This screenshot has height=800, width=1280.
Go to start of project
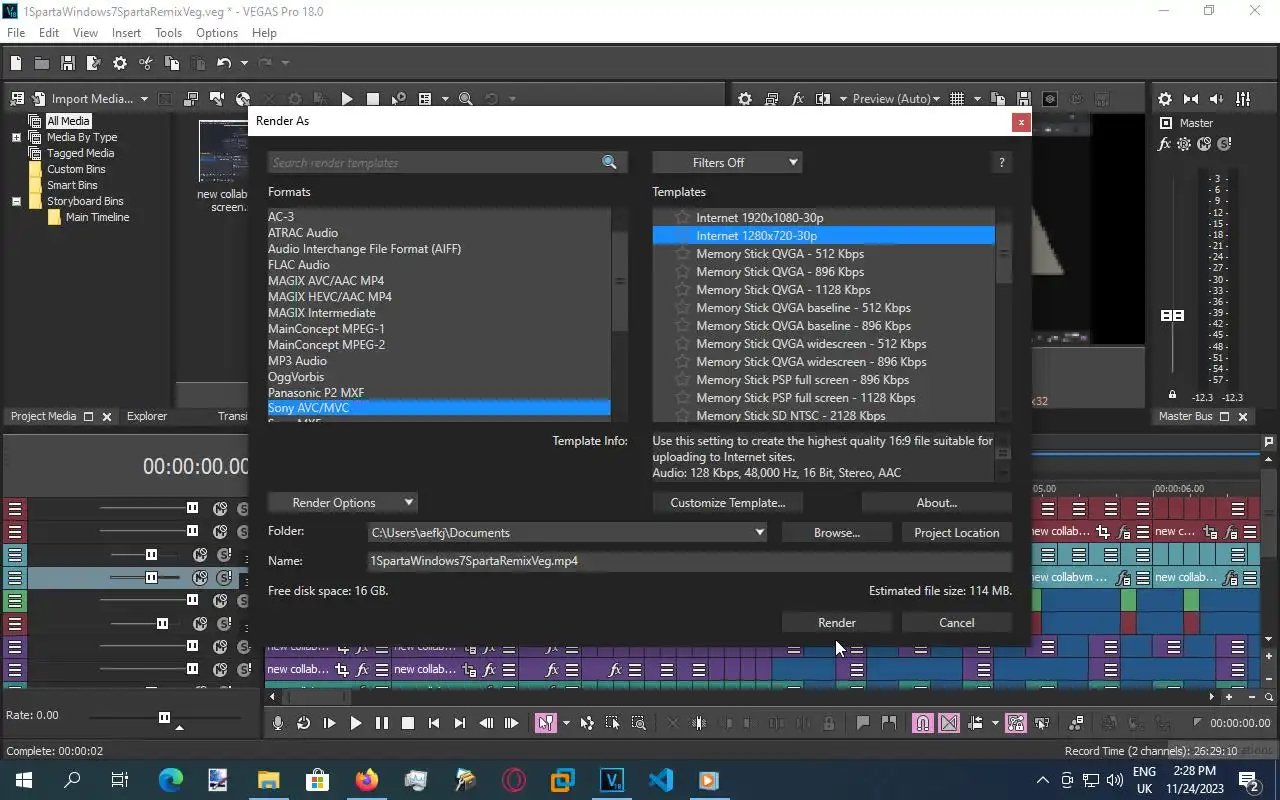pyautogui.click(x=434, y=723)
